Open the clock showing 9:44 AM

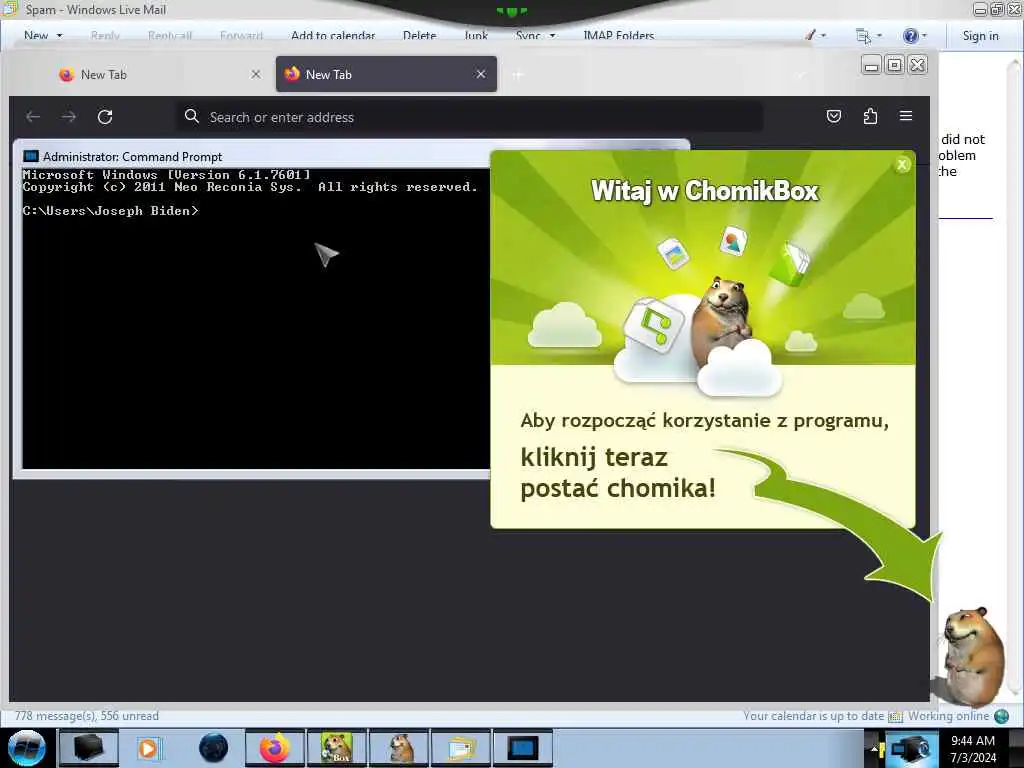coord(973,748)
